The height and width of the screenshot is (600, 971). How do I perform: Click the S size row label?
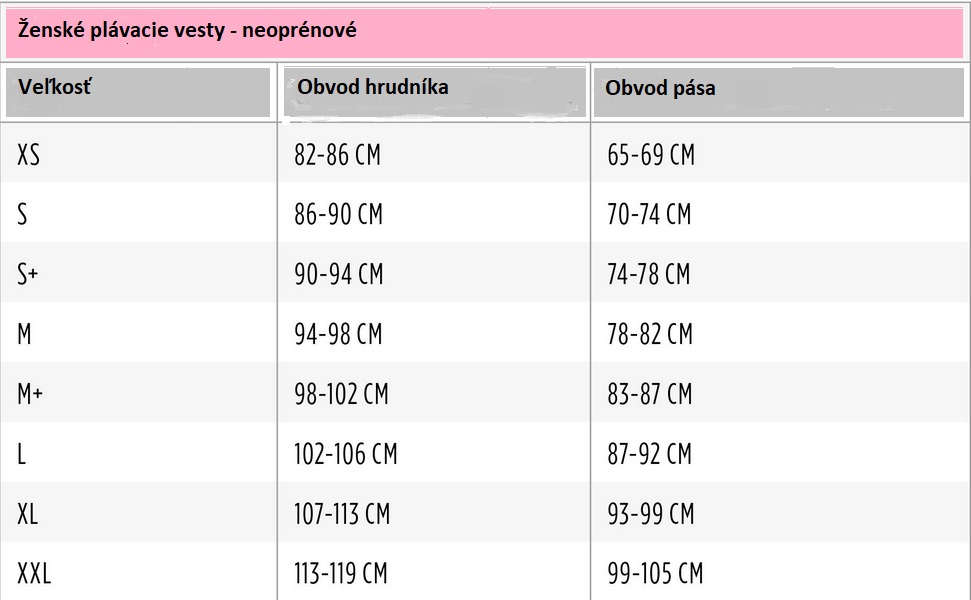click(22, 215)
